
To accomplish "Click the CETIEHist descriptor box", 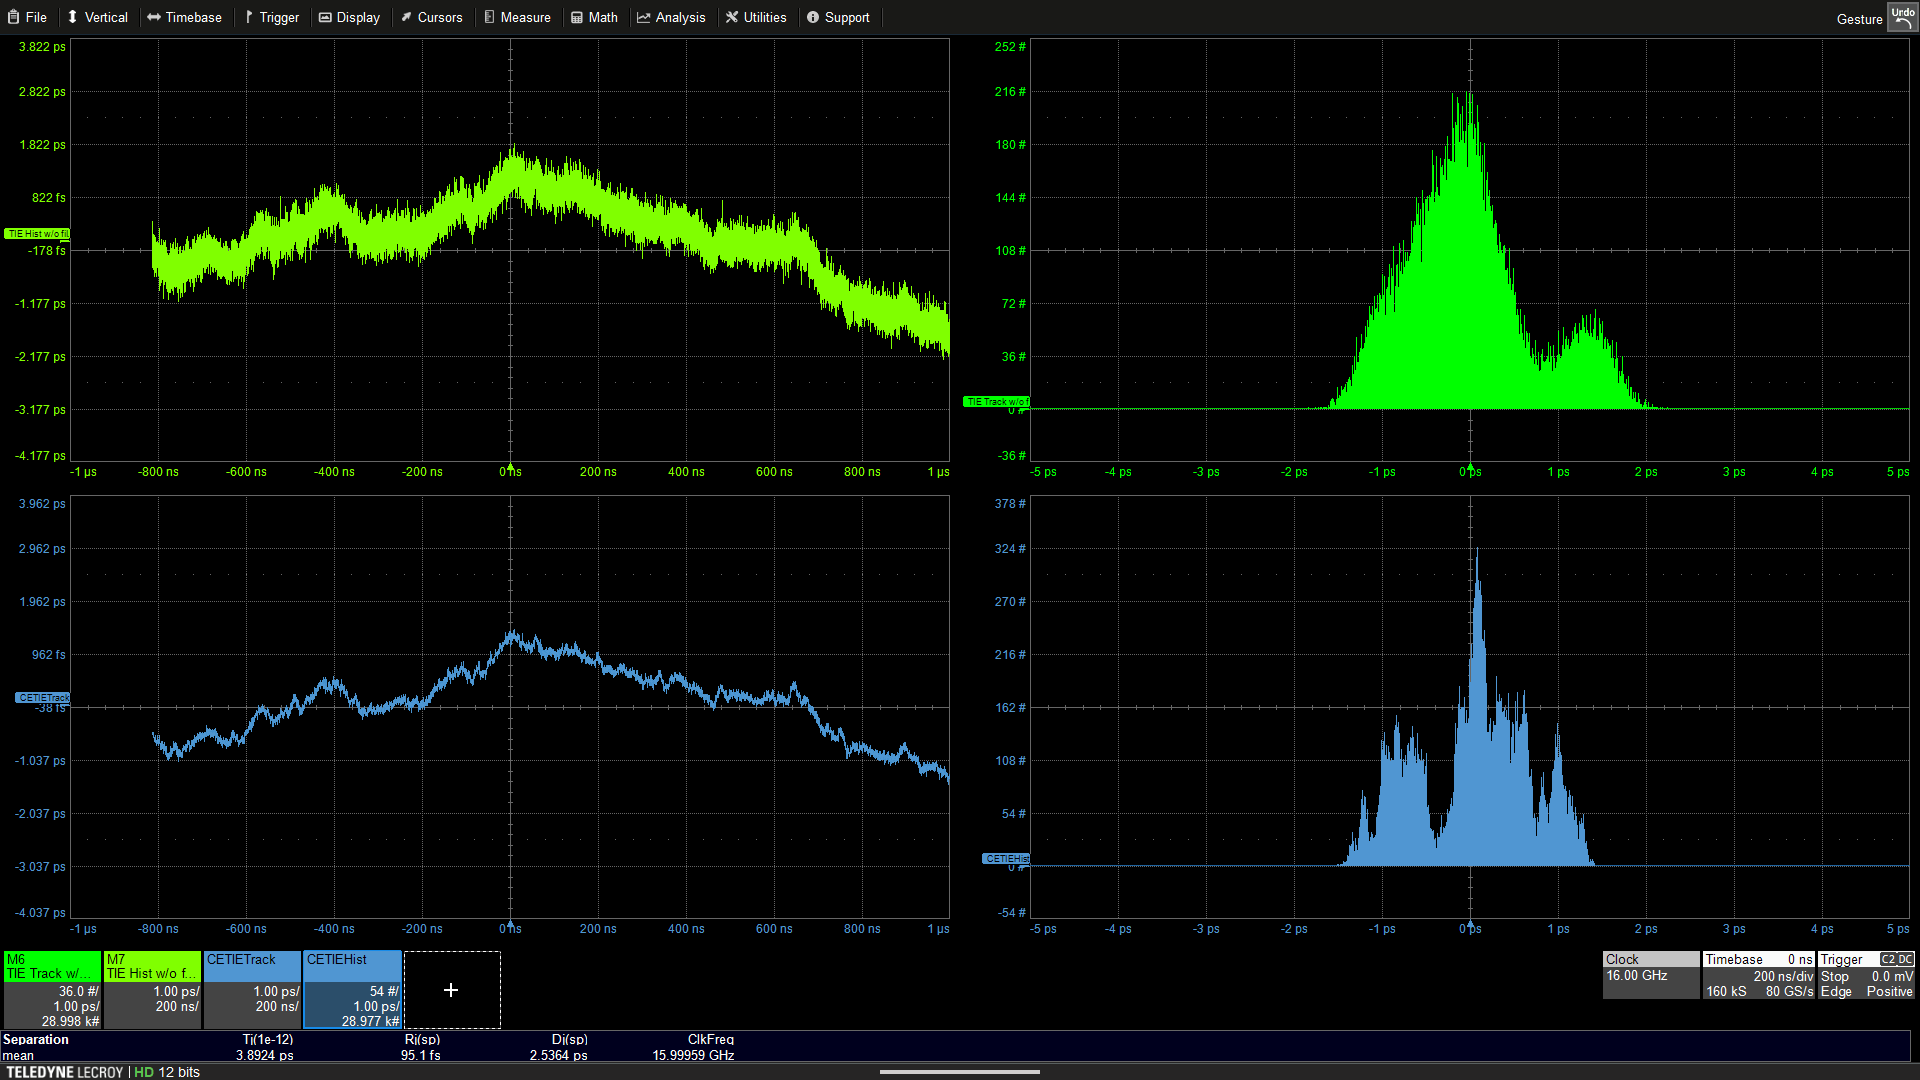I will [352, 989].
